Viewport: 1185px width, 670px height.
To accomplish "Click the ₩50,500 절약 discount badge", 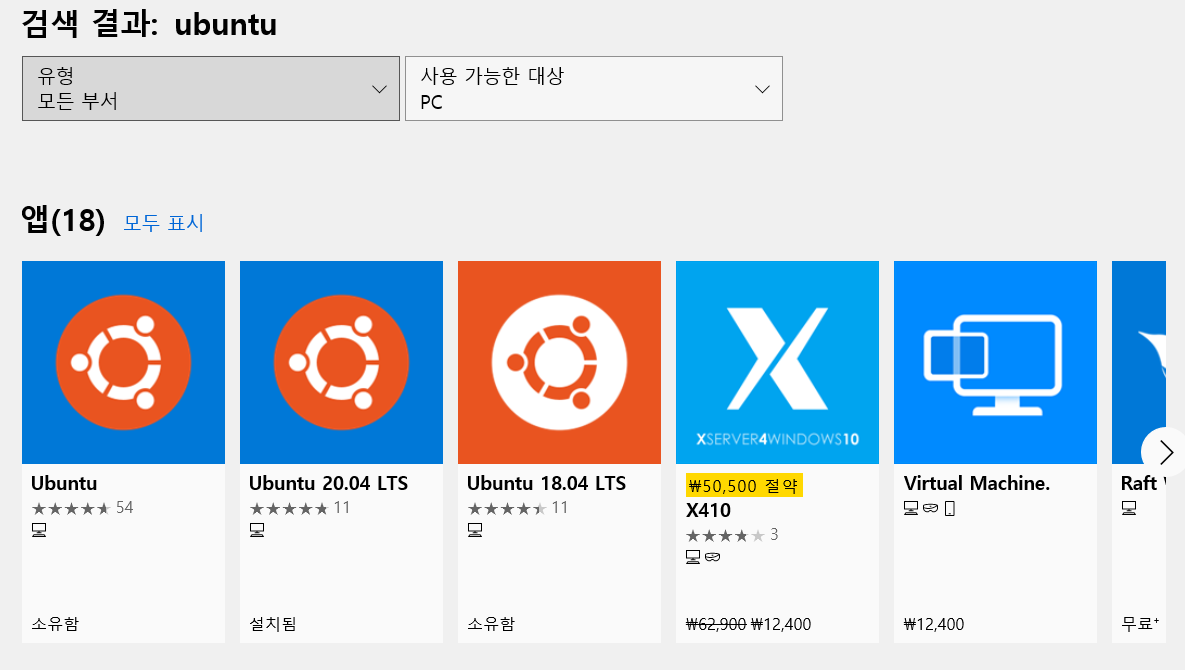I will [x=744, y=486].
